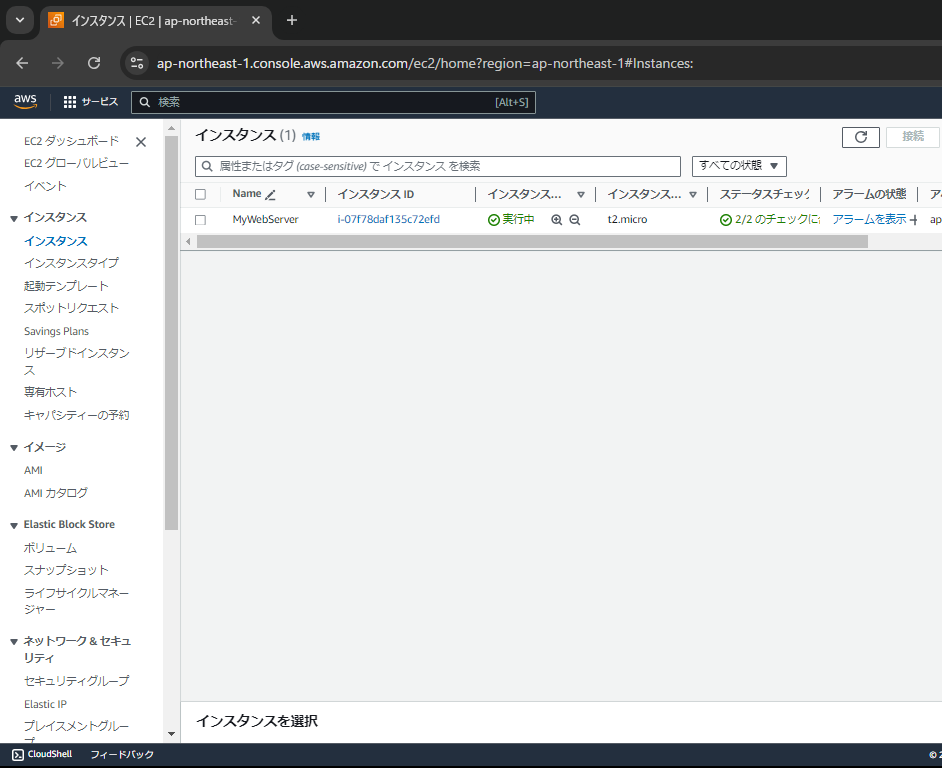The width and height of the screenshot is (942, 768).
Task: Open EC2 ダッシュボード in sidebar
Action: pos(71,141)
